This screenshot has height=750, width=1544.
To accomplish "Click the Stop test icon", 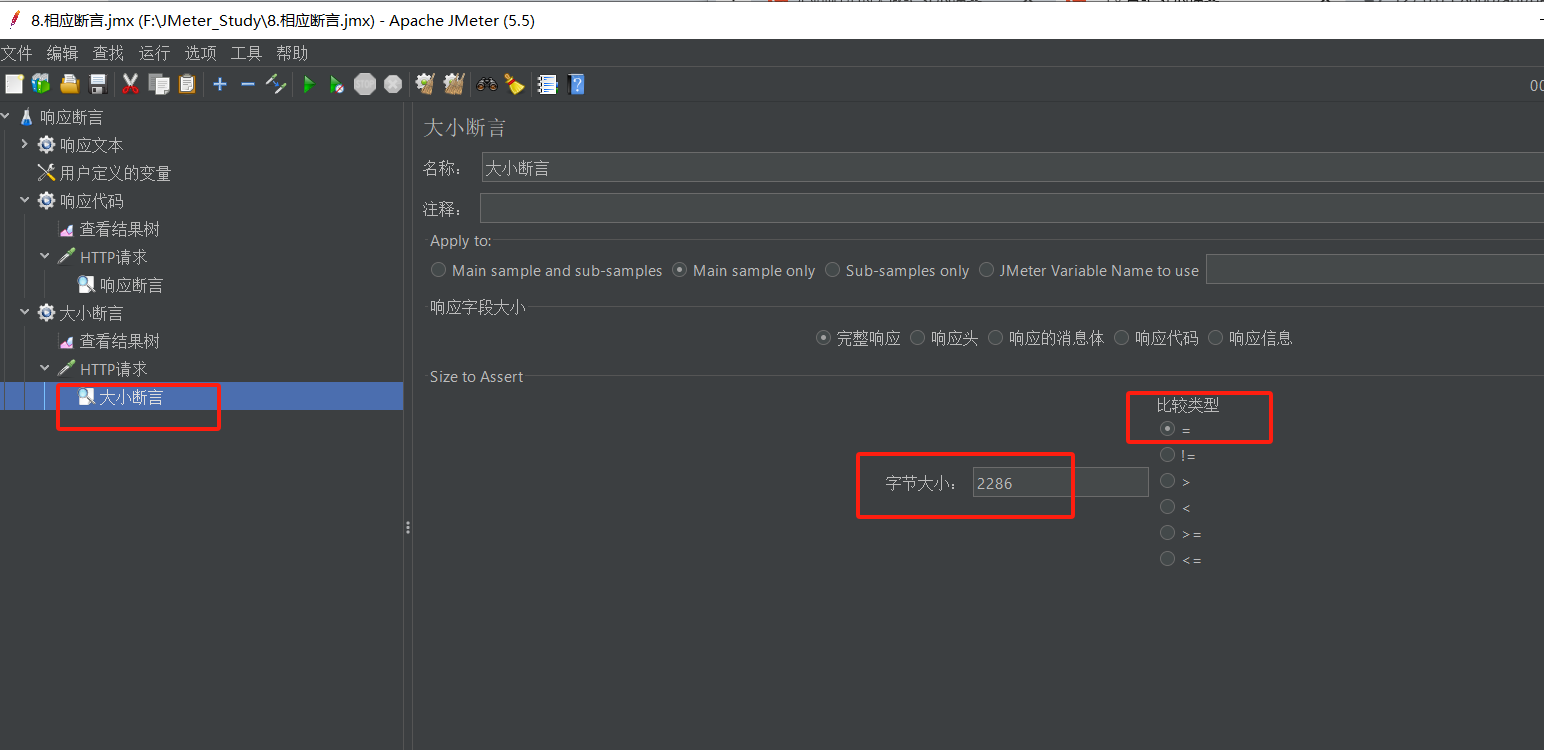I will [365, 85].
